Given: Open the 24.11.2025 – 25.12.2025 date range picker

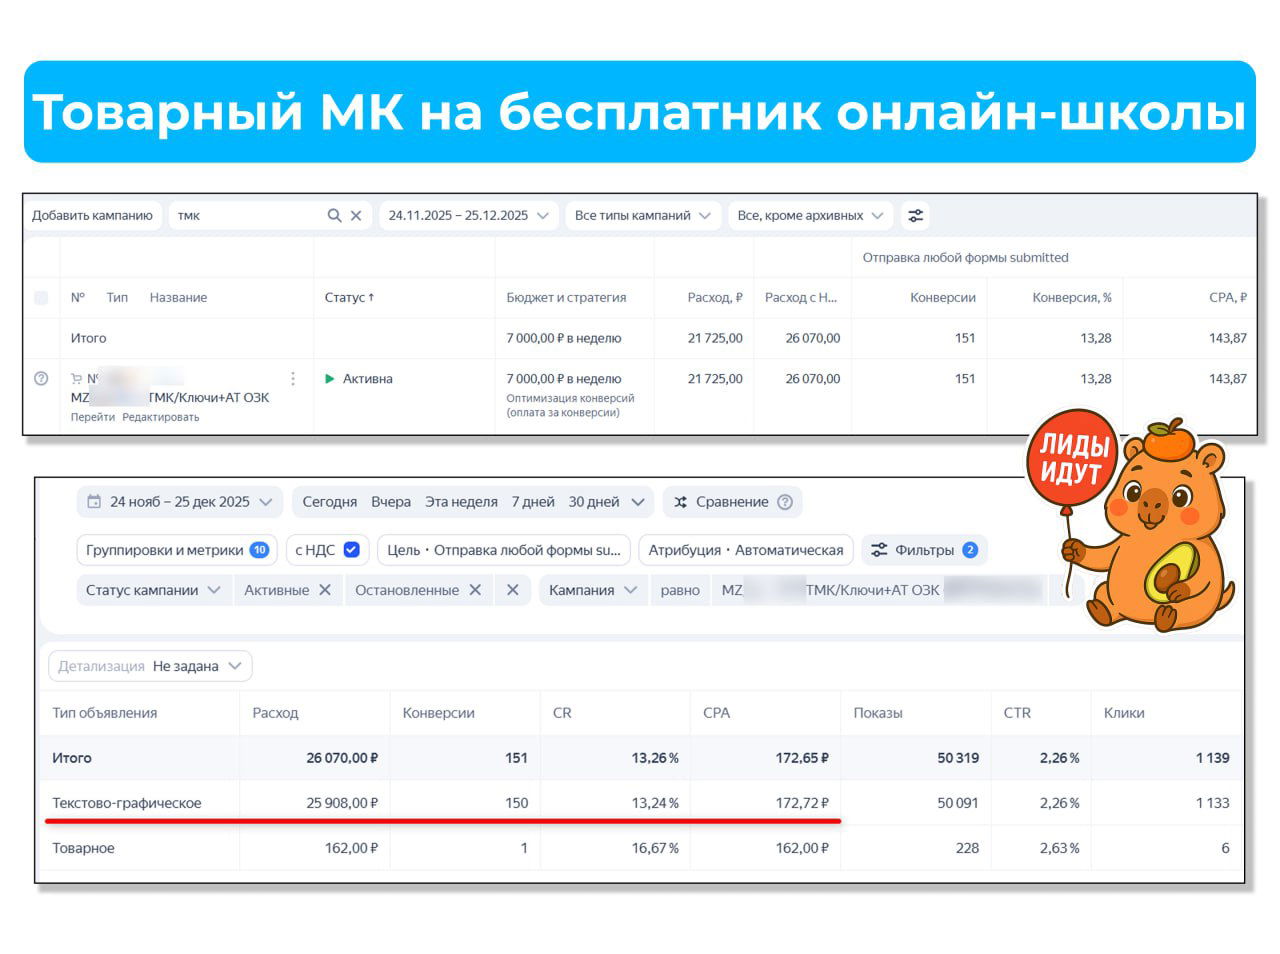Looking at the screenshot, I should click(468, 216).
